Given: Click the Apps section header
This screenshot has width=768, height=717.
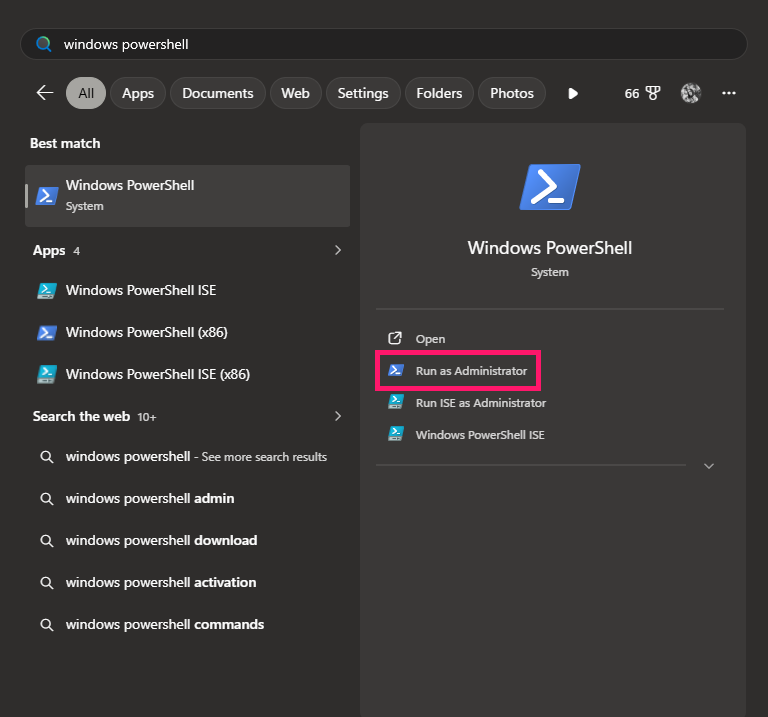Looking at the screenshot, I should pos(49,250).
